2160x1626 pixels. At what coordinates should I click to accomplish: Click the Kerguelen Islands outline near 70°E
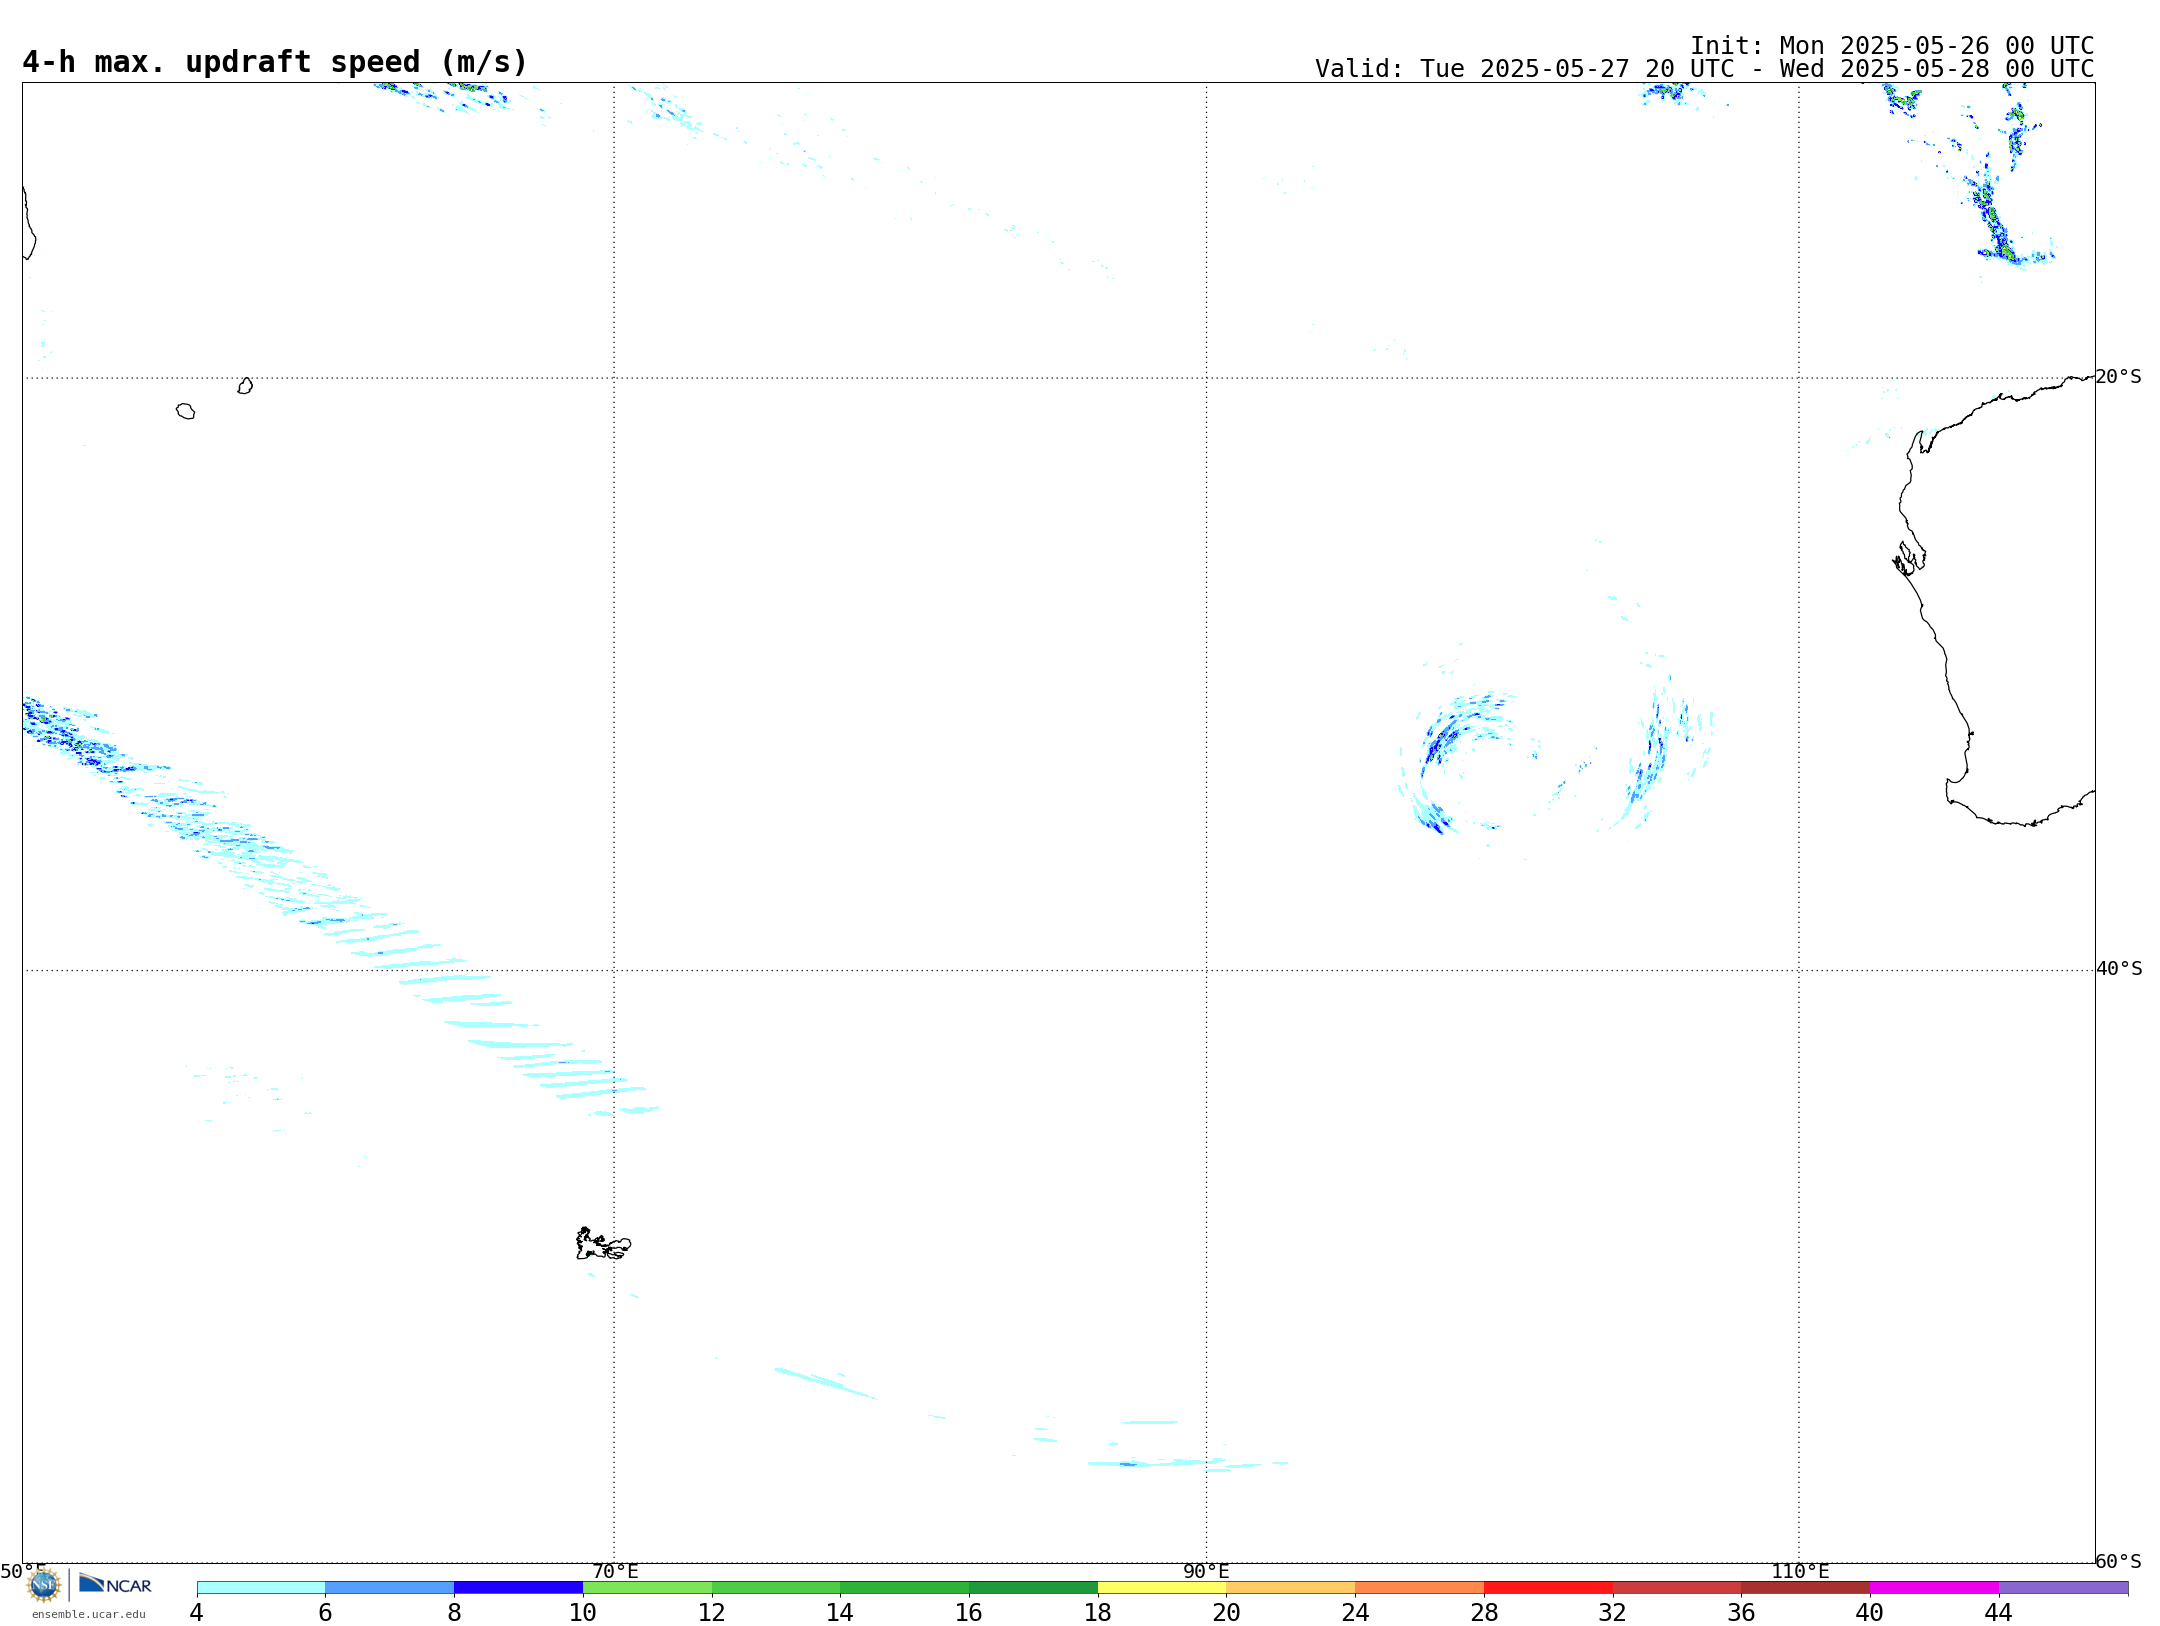[603, 1244]
